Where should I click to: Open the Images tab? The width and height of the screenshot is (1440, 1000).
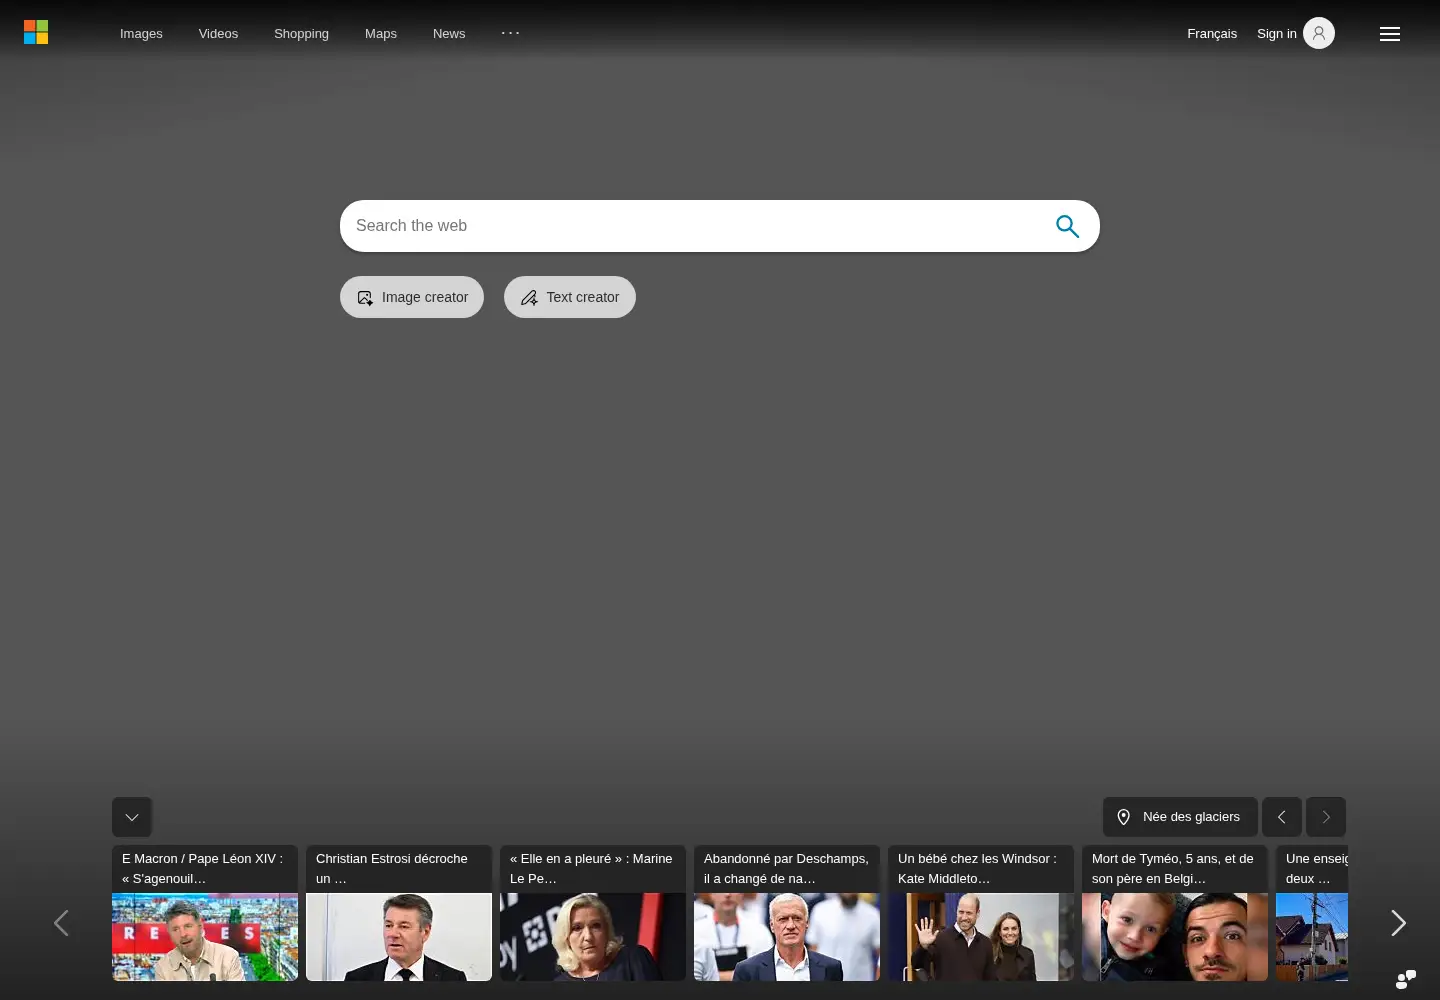(141, 33)
